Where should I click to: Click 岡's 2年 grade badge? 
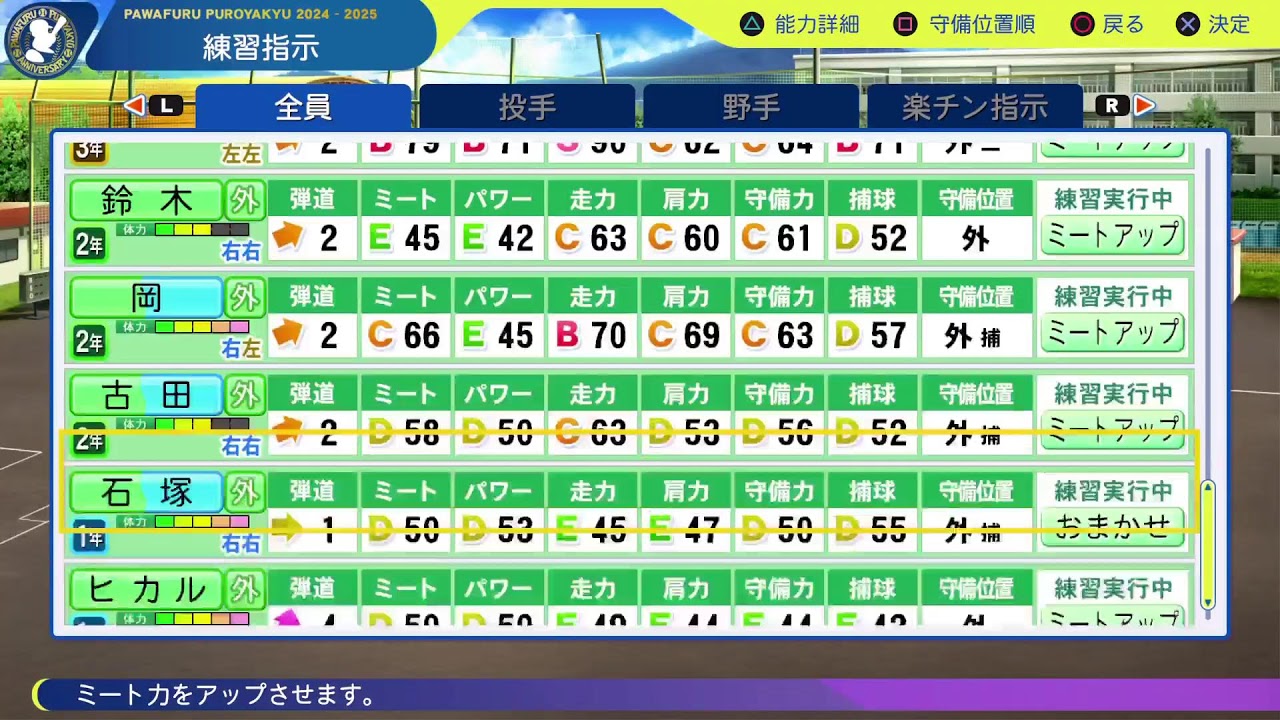tap(88, 341)
